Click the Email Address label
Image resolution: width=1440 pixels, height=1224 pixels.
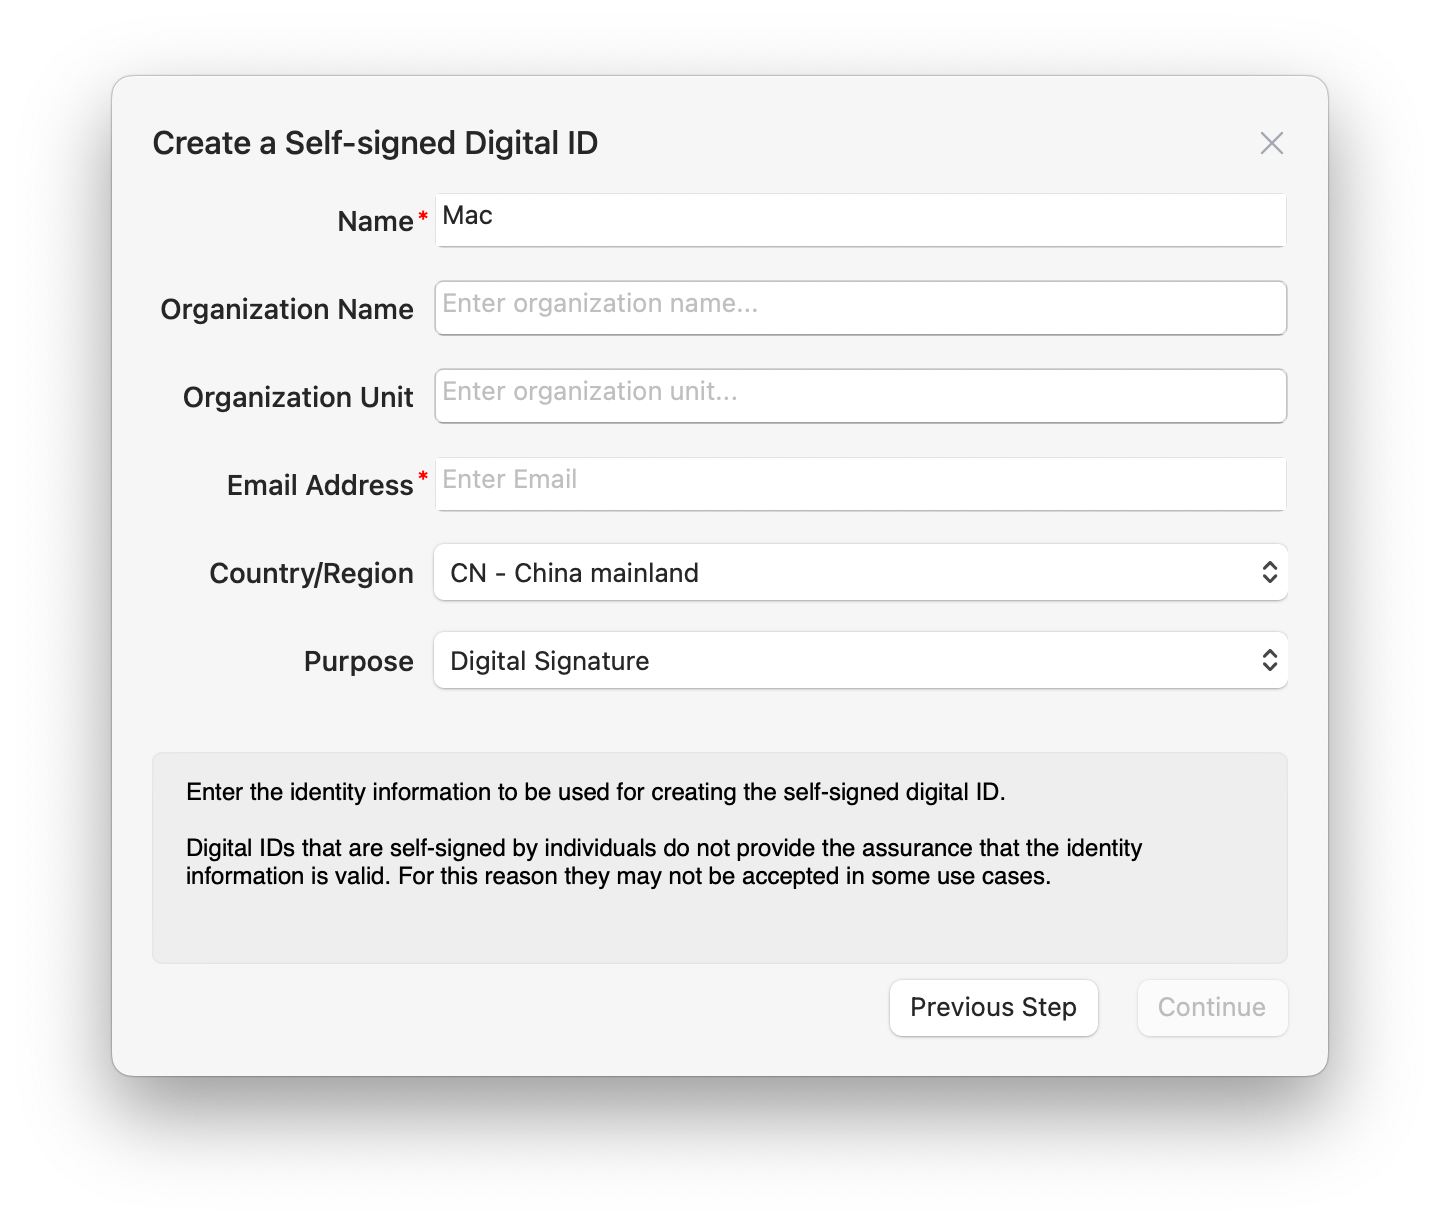[x=320, y=485]
